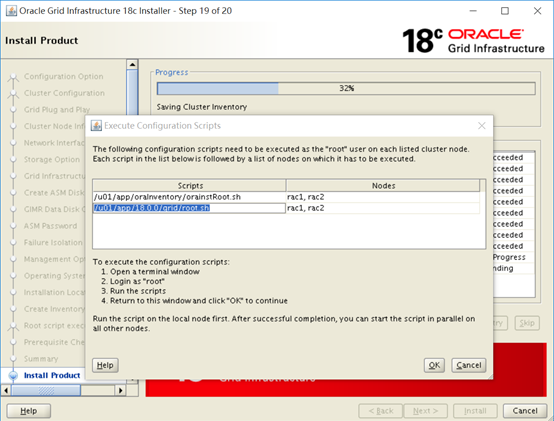The width and height of the screenshot is (554, 421).
Task: Click the sidebar horizontal scroll right arrow
Action: click(121, 390)
